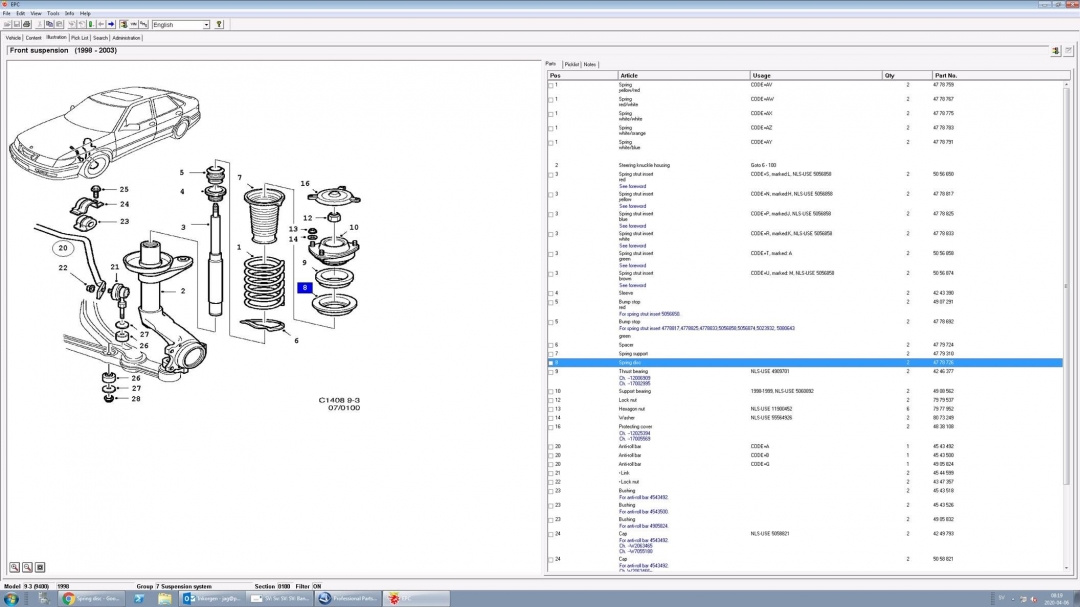Screen dimensions: 1080x607
Task: Click the blue forward arrow icon
Action: pos(111,24)
